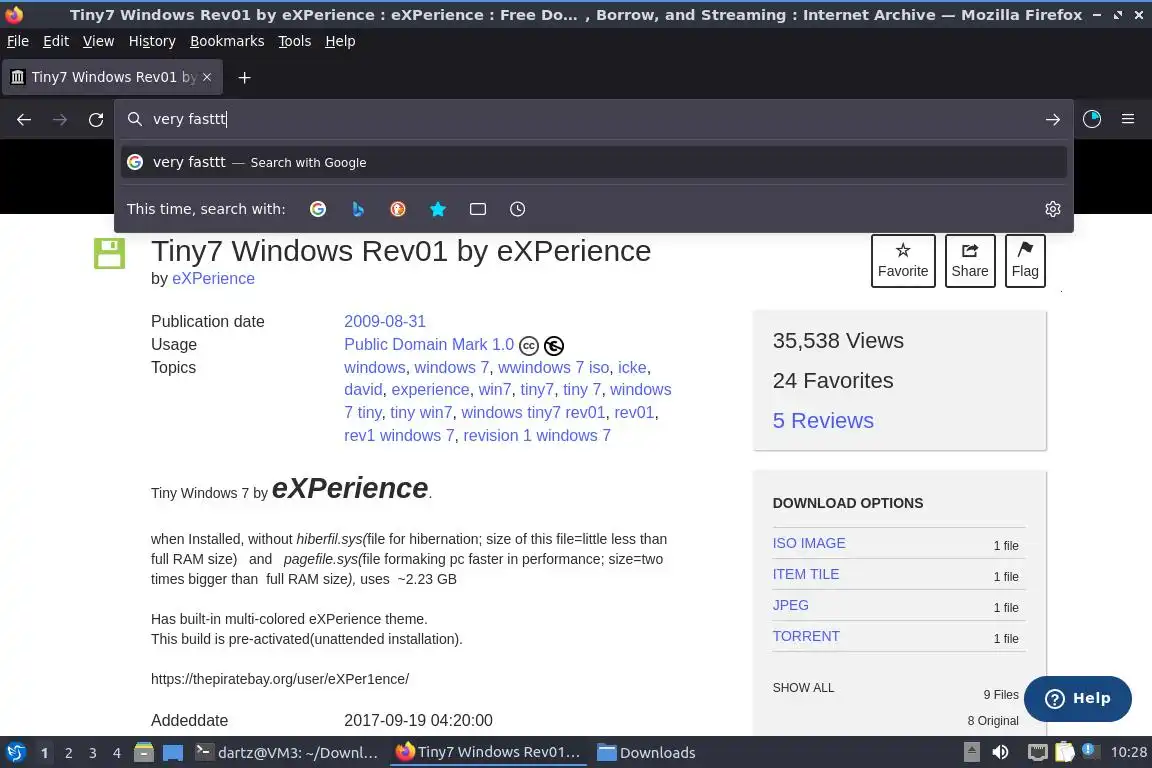Open the Tools menu
1152x768 pixels.
click(x=295, y=41)
